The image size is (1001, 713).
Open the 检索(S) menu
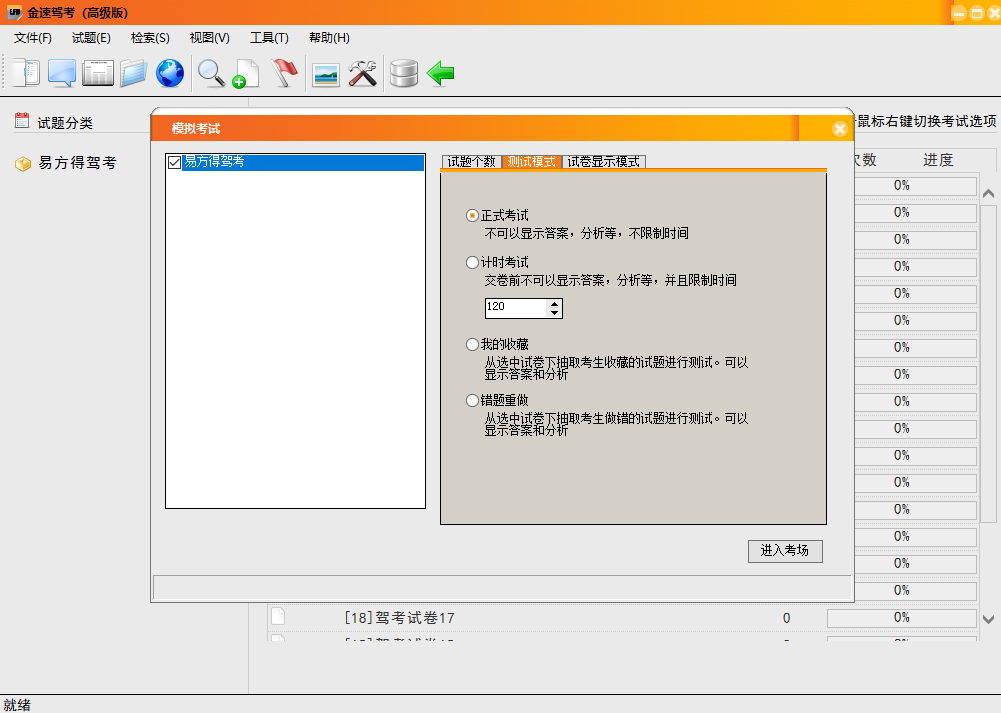(x=150, y=38)
